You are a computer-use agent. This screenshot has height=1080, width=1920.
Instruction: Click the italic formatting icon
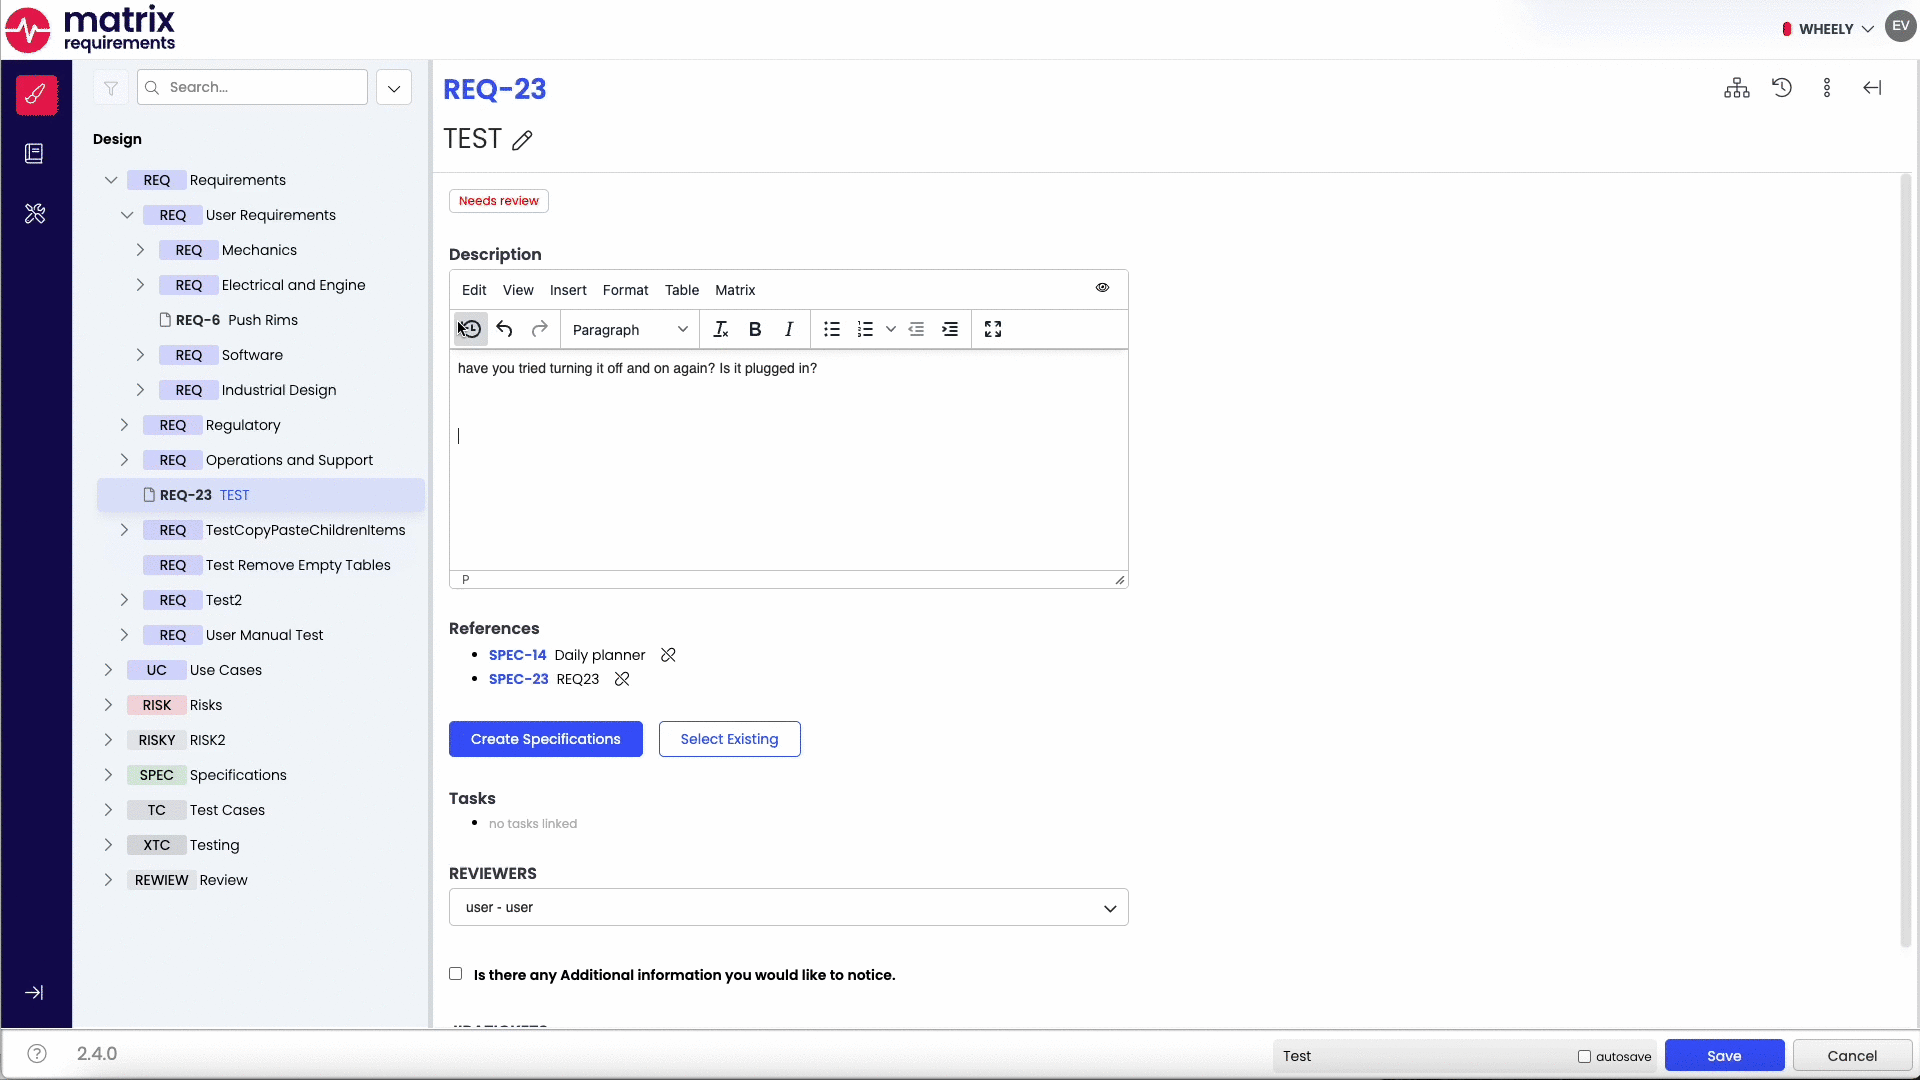(789, 330)
